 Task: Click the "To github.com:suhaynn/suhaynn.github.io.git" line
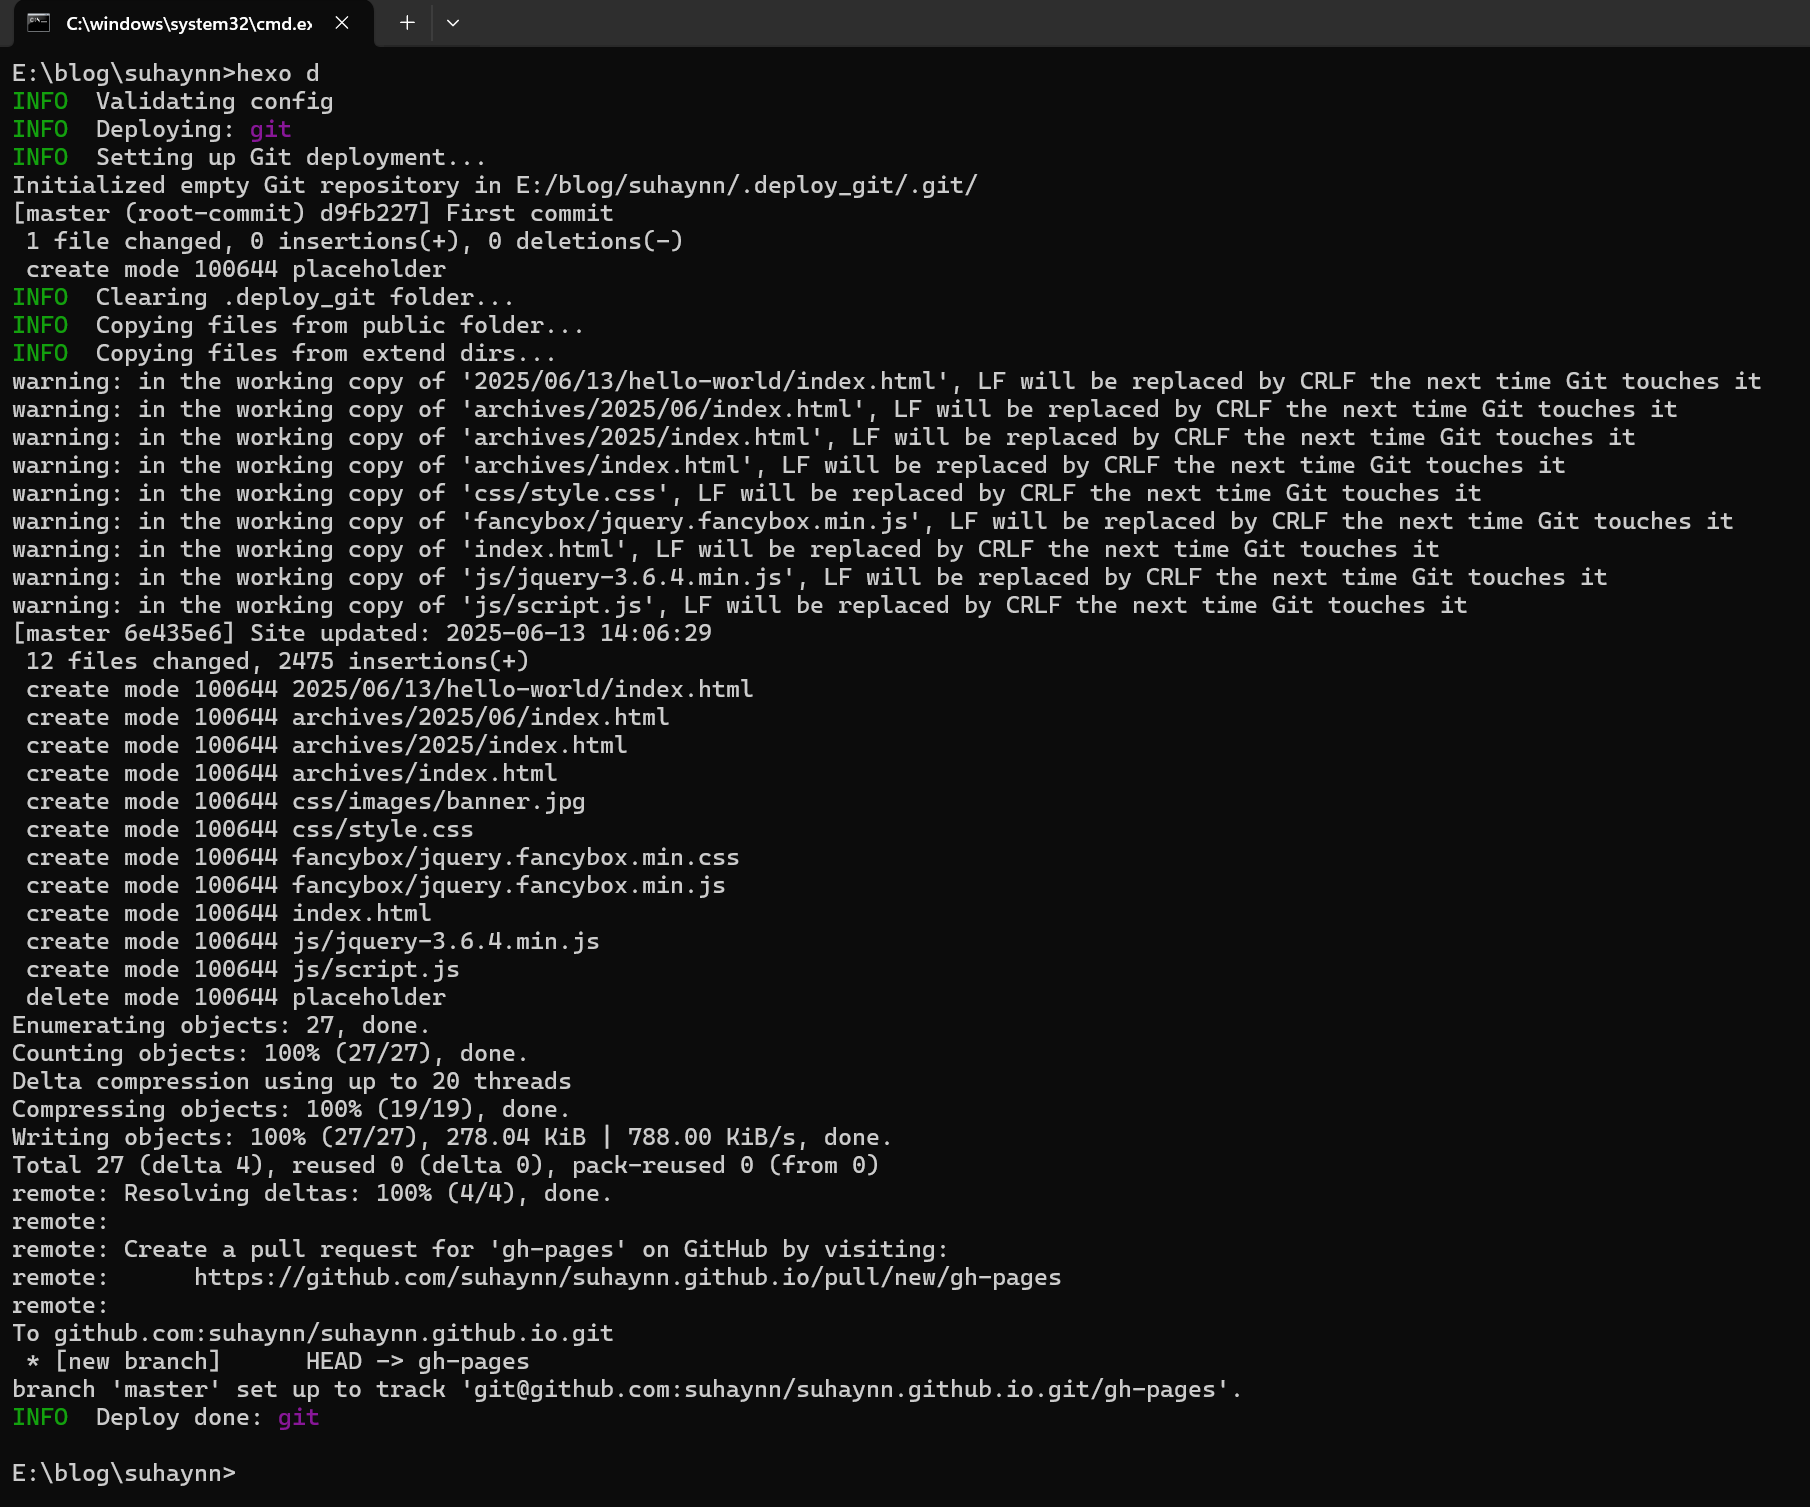pos(313,1333)
